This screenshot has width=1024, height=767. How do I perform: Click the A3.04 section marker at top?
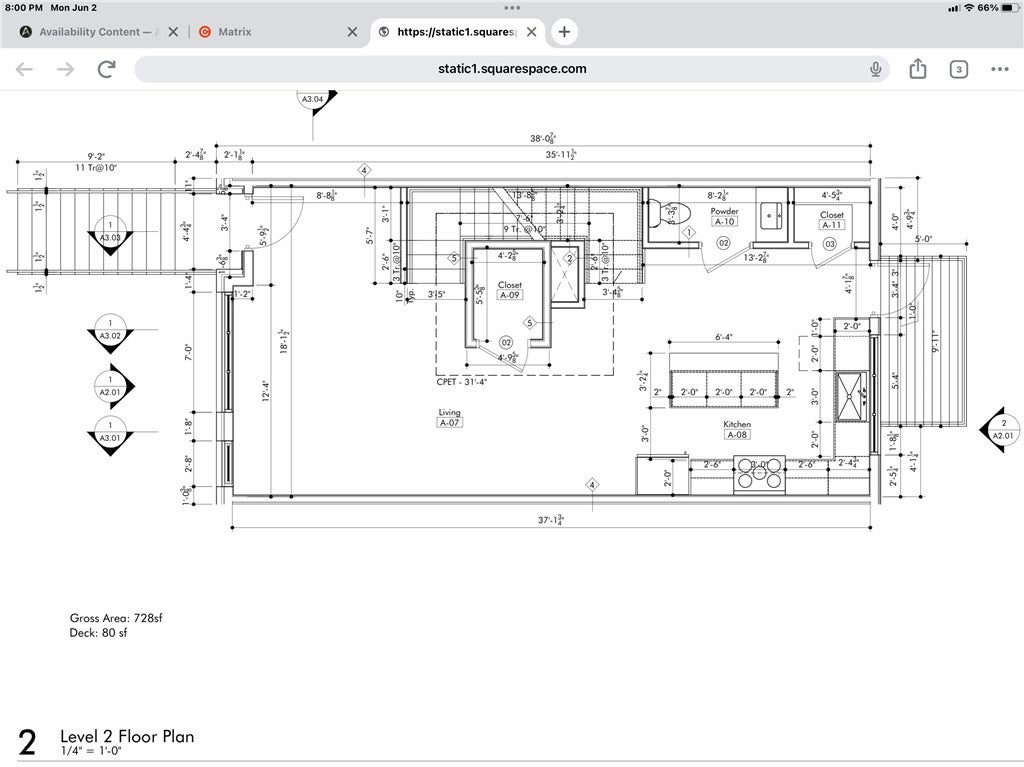click(x=313, y=101)
